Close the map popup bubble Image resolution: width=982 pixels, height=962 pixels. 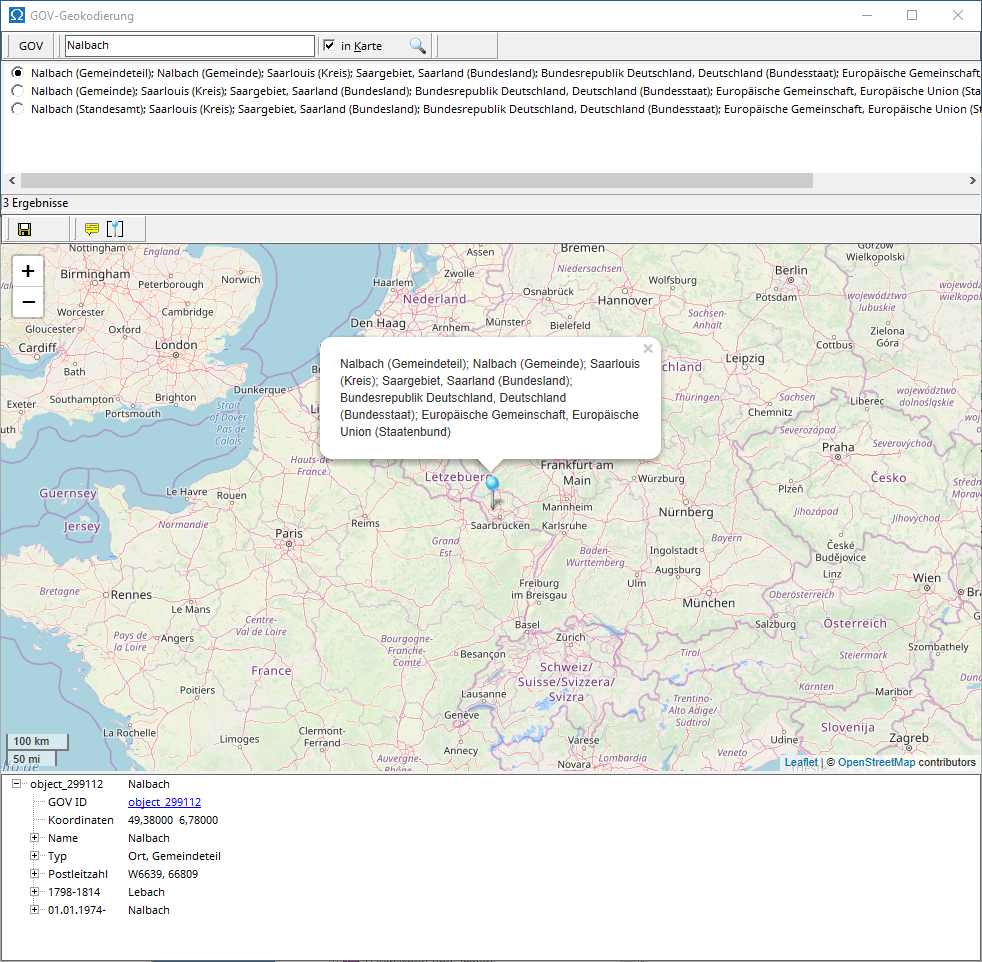tap(648, 349)
